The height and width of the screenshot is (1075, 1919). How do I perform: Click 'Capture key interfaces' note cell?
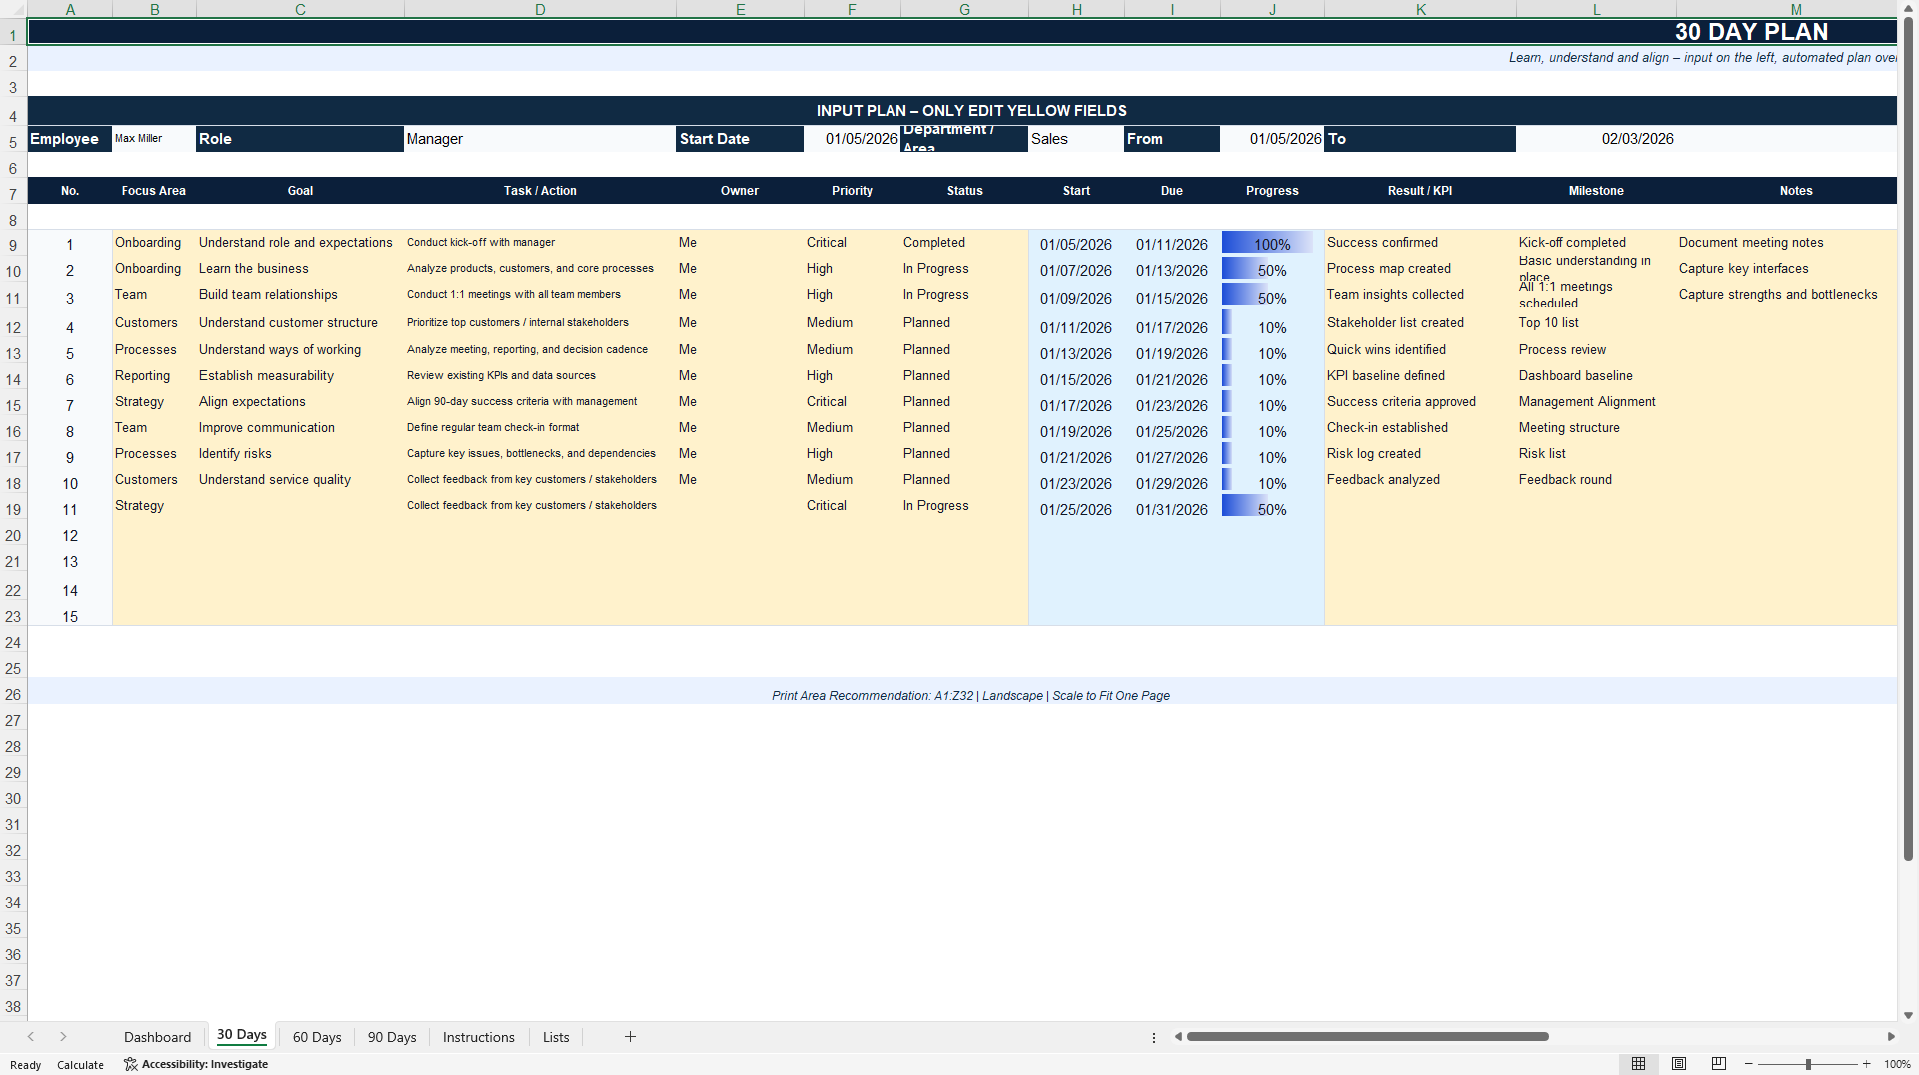(x=1786, y=269)
